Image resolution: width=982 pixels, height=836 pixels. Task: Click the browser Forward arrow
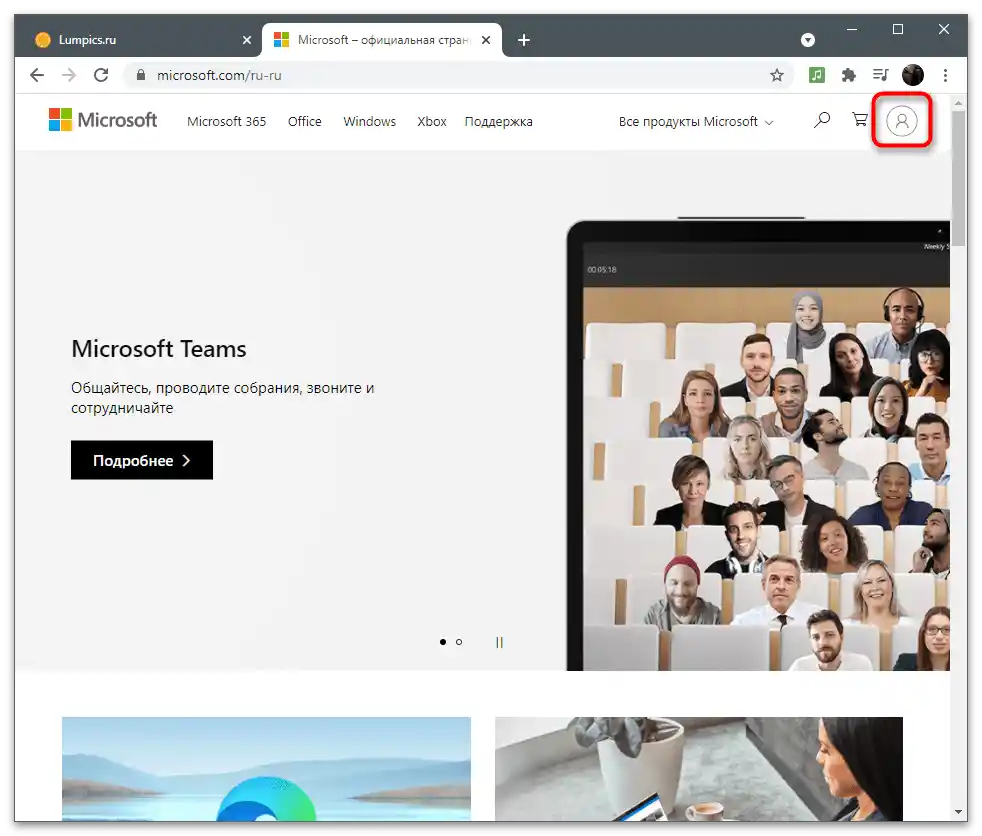[69, 75]
